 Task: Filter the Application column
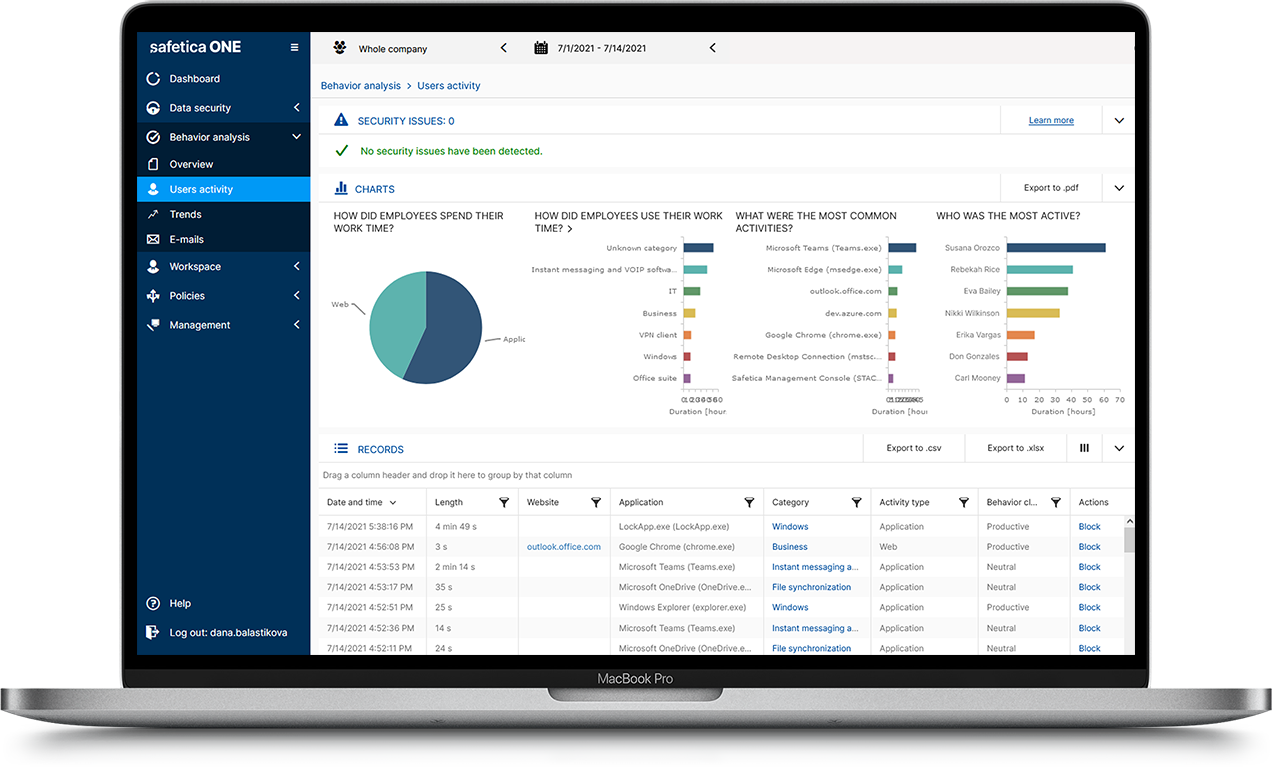click(749, 502)
